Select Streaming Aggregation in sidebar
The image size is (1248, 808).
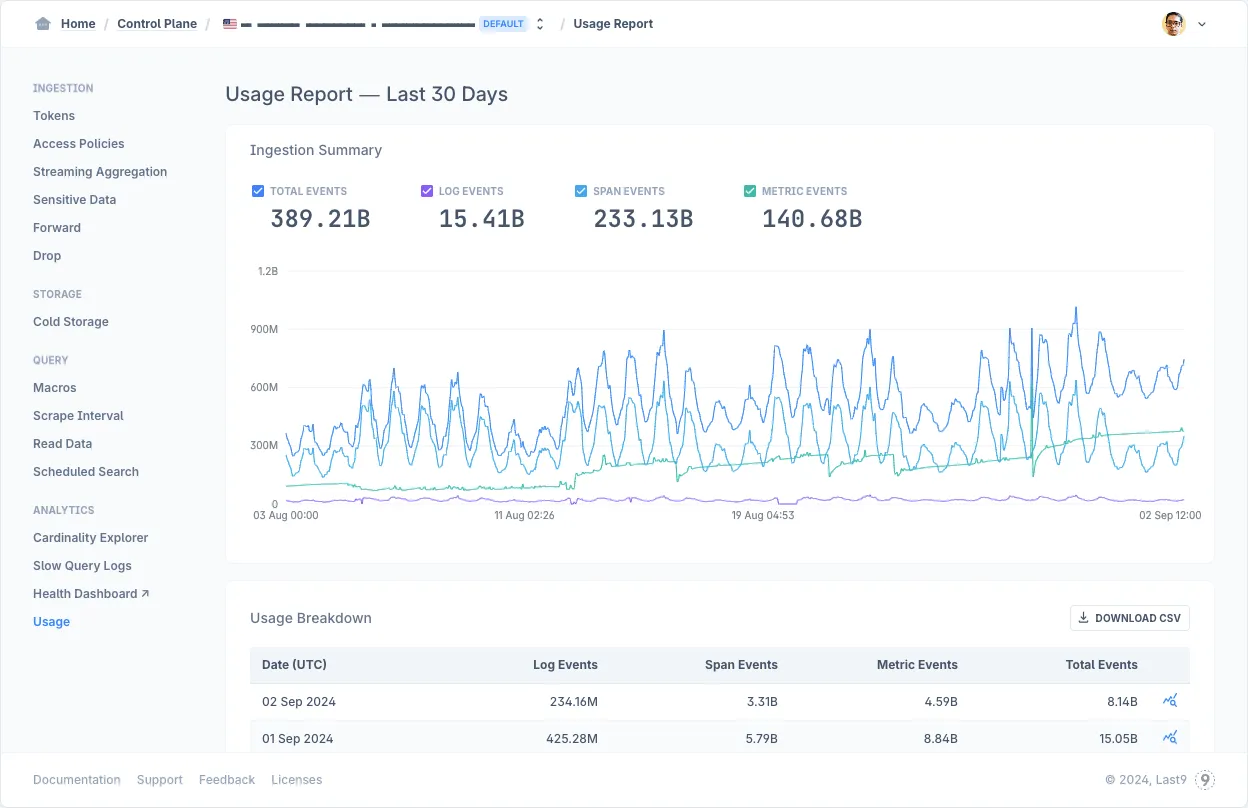click(x=100, y=172)
